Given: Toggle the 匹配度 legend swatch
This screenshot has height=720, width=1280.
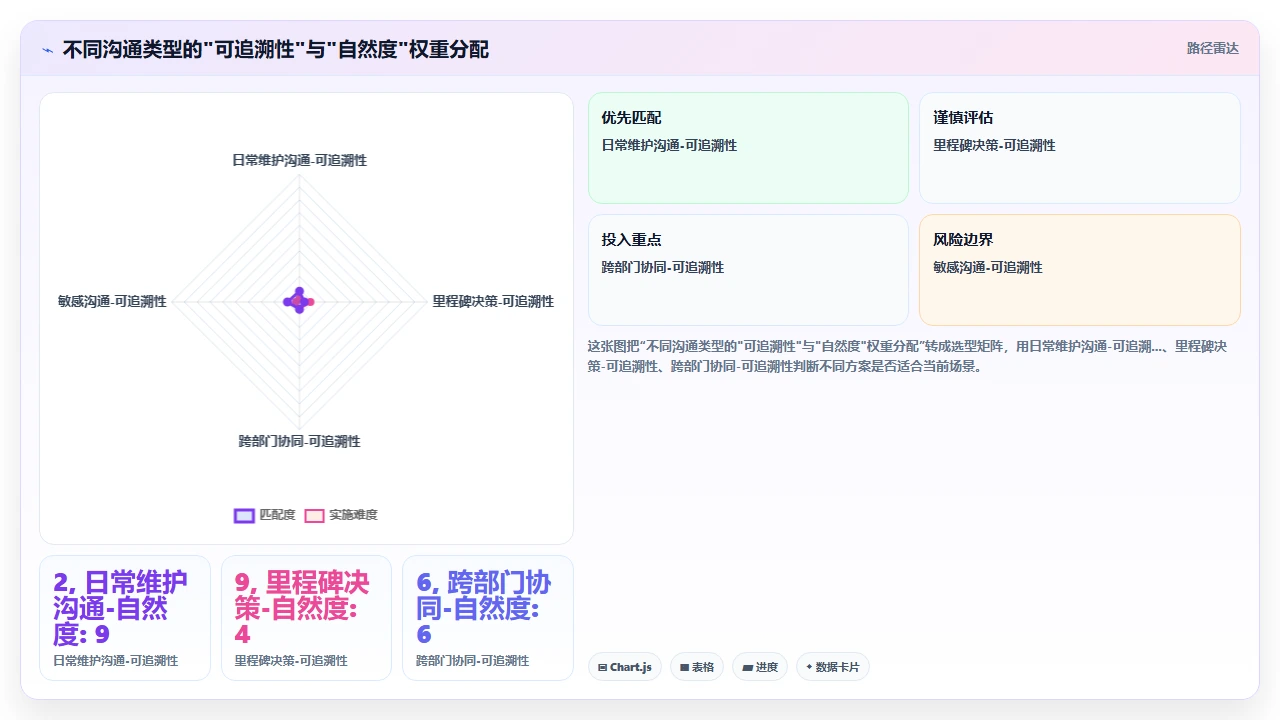Looking at the screenshot, I should coord(244,515).
